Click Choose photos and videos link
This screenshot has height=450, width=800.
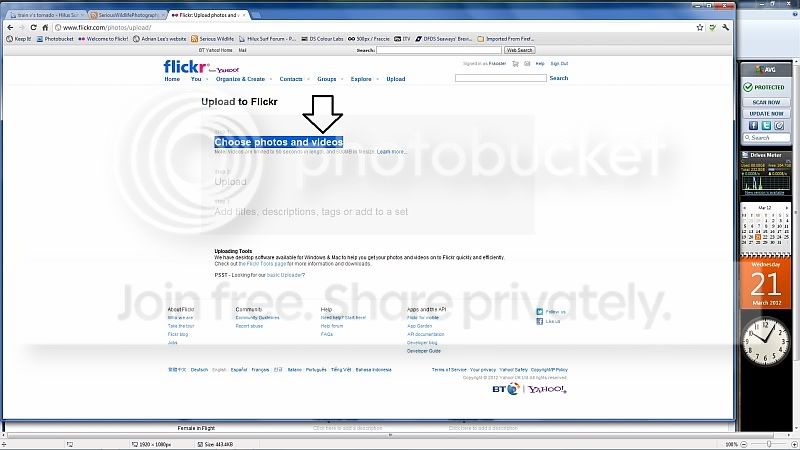[279, 142]
